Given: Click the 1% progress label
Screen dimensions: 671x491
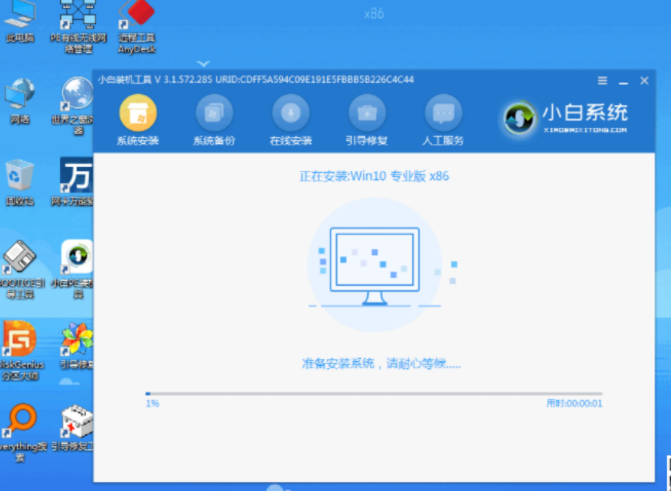Looking at the screenshot, I should click(x=152, y=403).
